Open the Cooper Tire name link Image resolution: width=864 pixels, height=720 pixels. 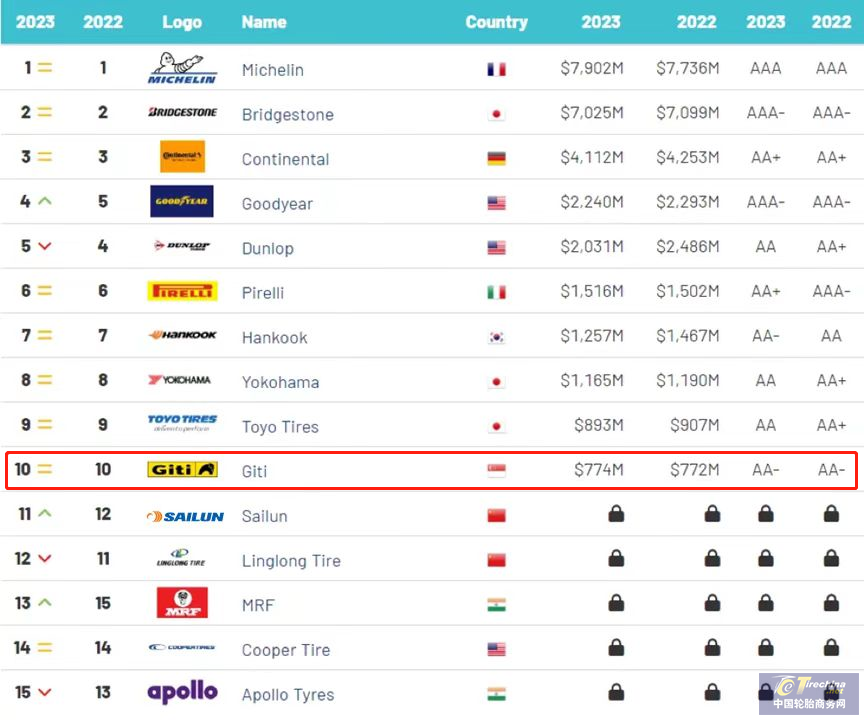point(286,650)
